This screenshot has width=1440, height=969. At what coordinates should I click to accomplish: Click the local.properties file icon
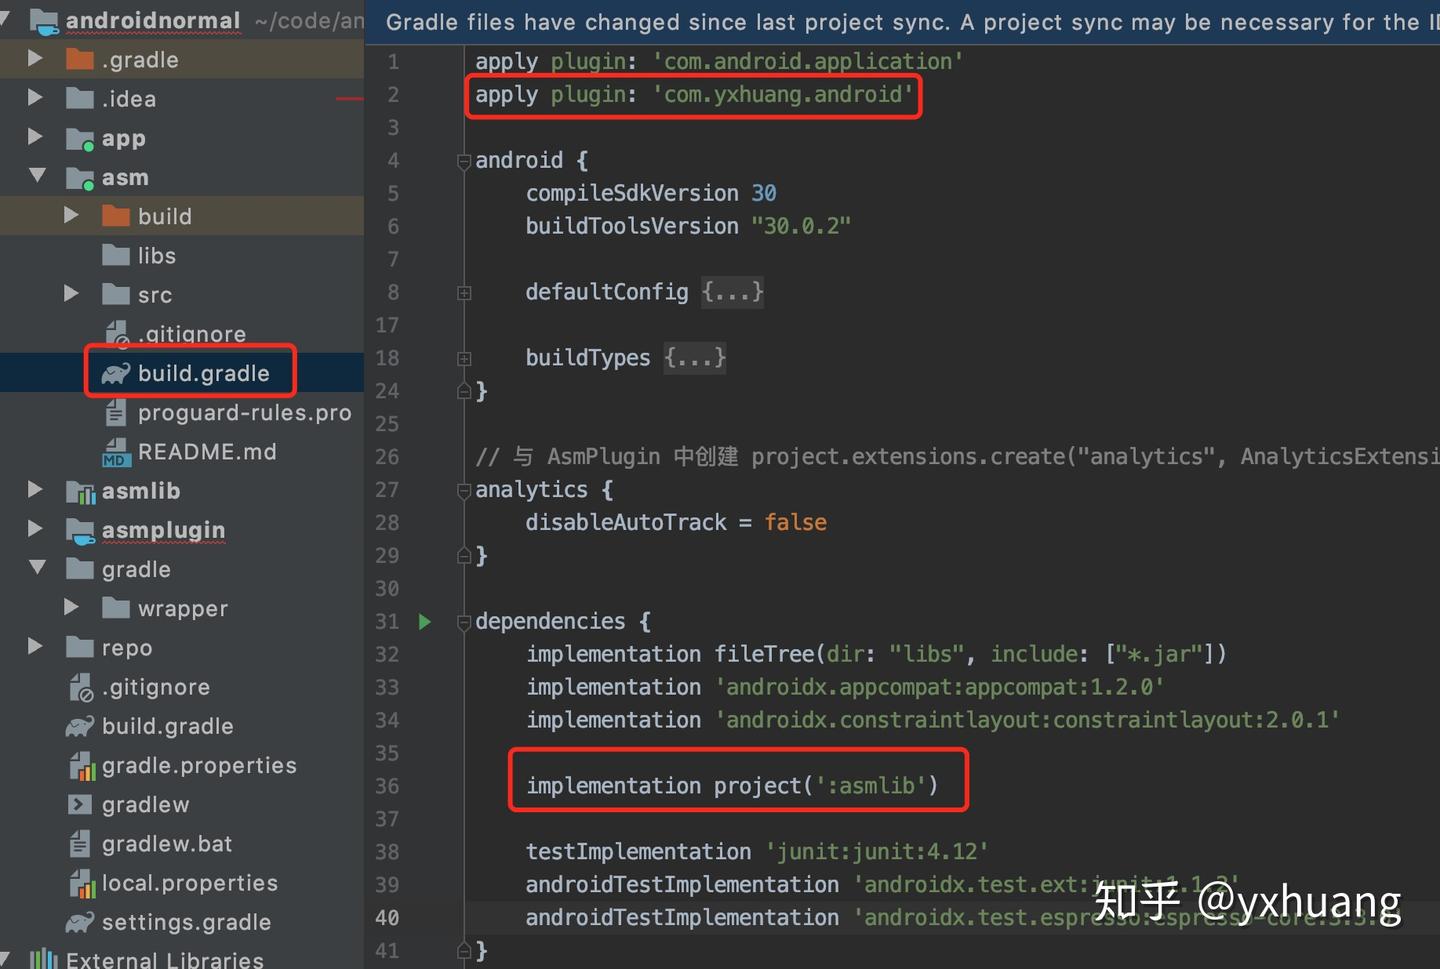coord(82,884)
